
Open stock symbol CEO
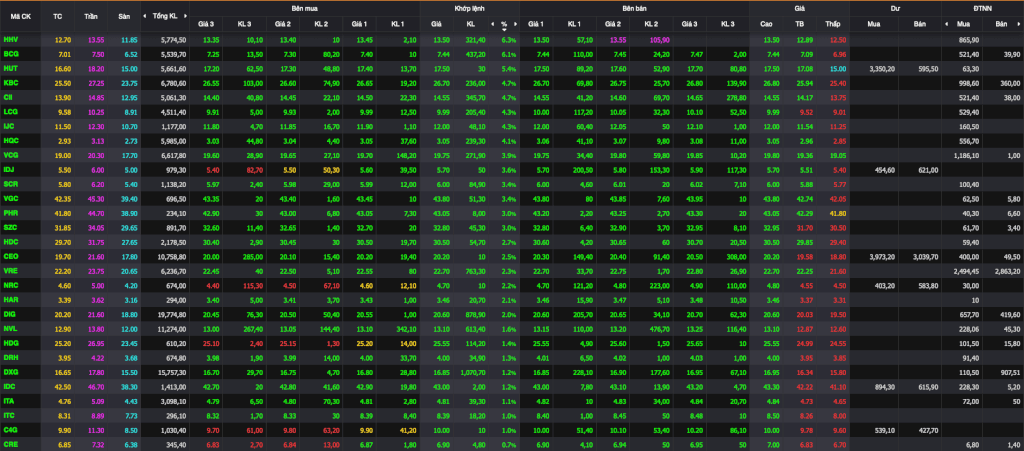click(10, 257)
